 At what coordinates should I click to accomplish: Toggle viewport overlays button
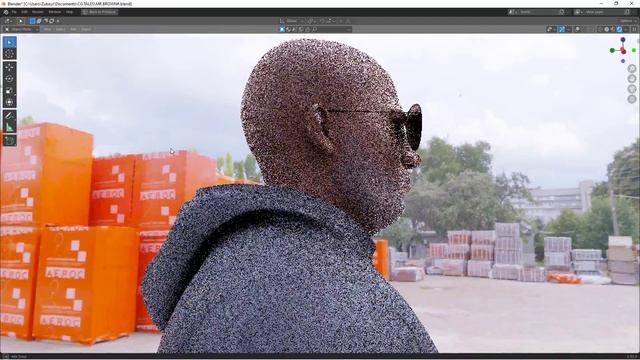click(x=578, y=29)
